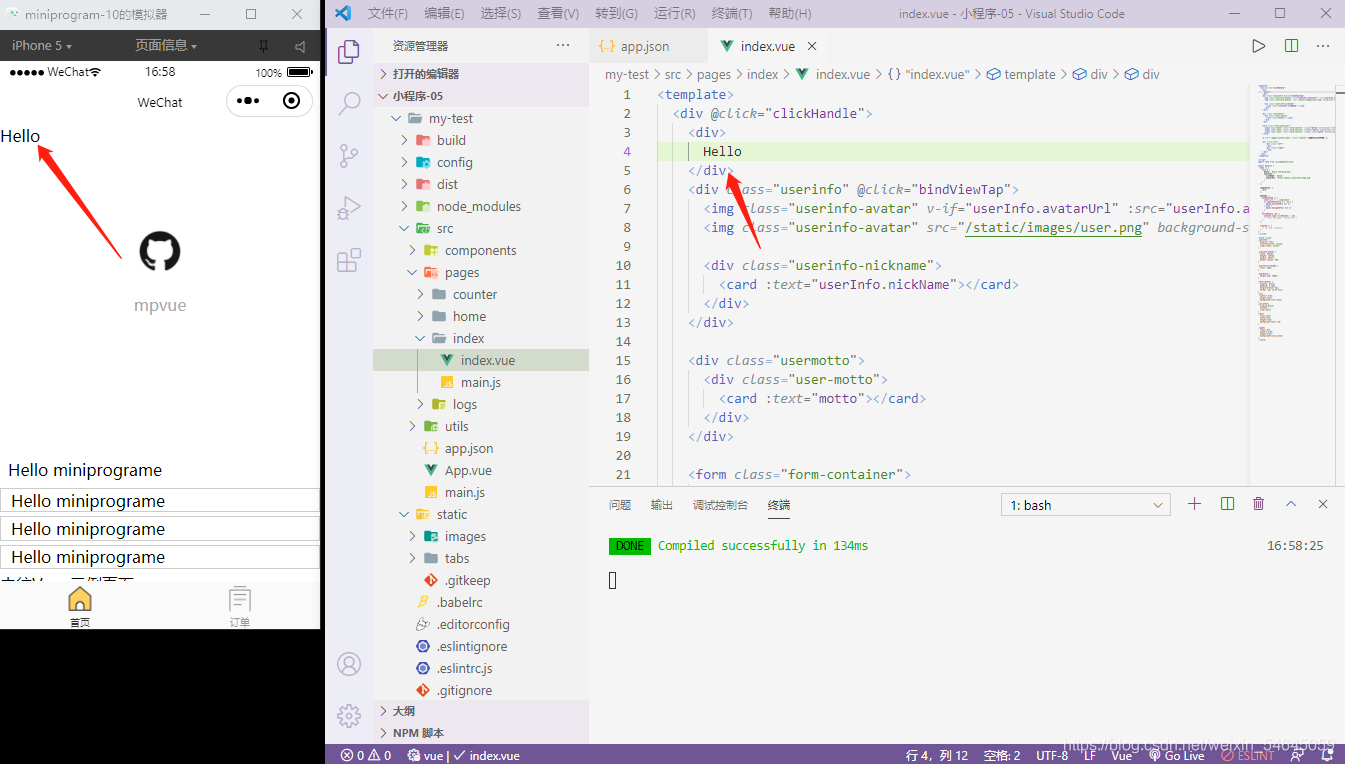The image size is (1345, 764).
Task: Click the code minimap
Action: coord(1294,215)
